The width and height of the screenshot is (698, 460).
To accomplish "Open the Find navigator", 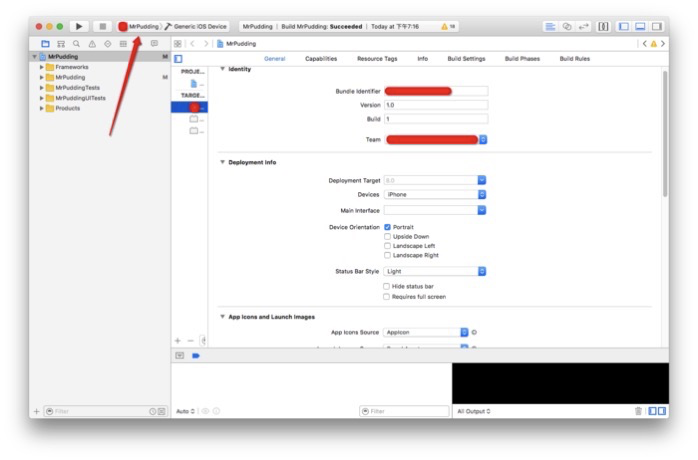I will [x=77, y=44].
